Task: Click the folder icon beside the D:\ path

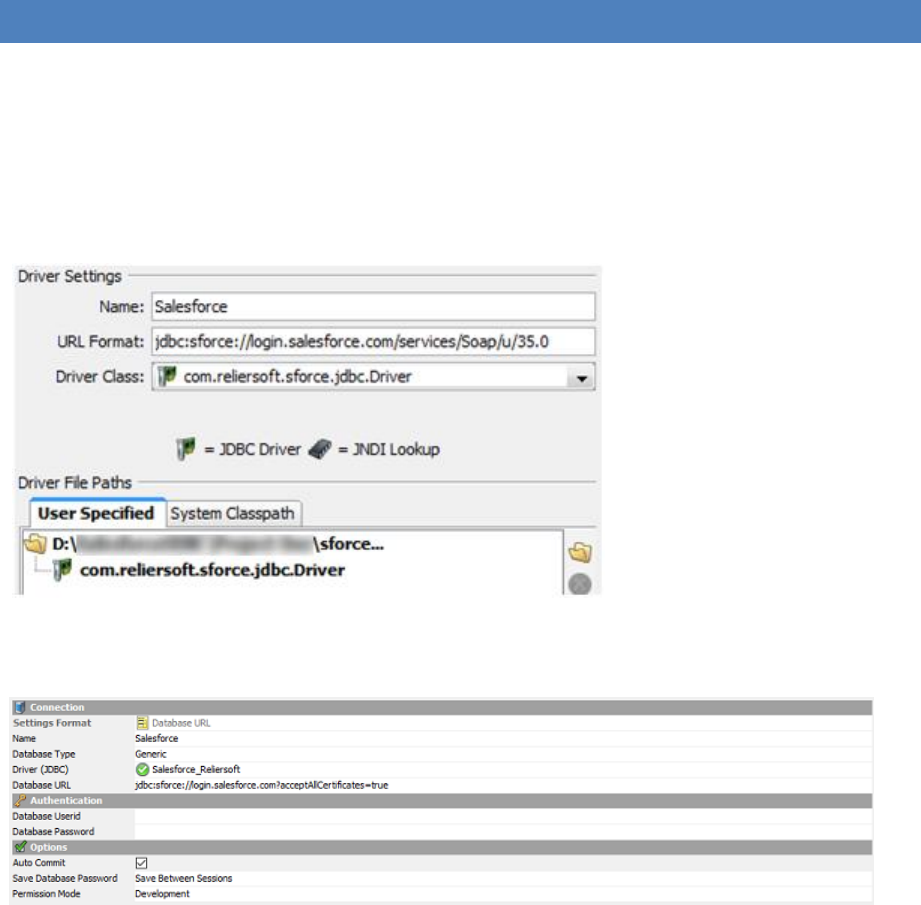Action: coord(35,544)
